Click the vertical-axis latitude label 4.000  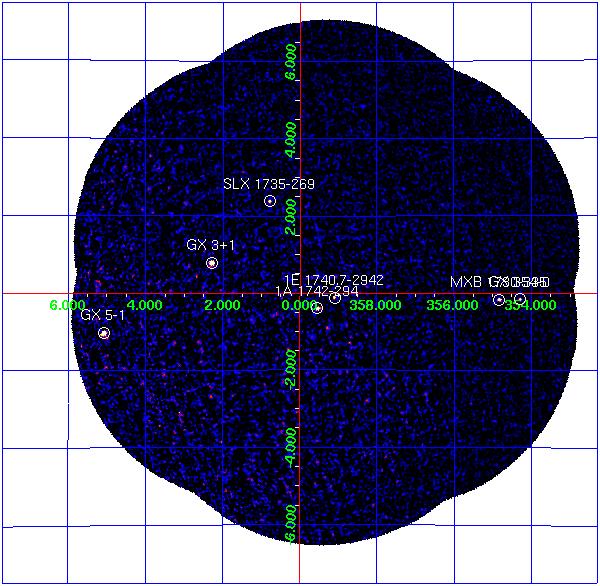(291, 139)
